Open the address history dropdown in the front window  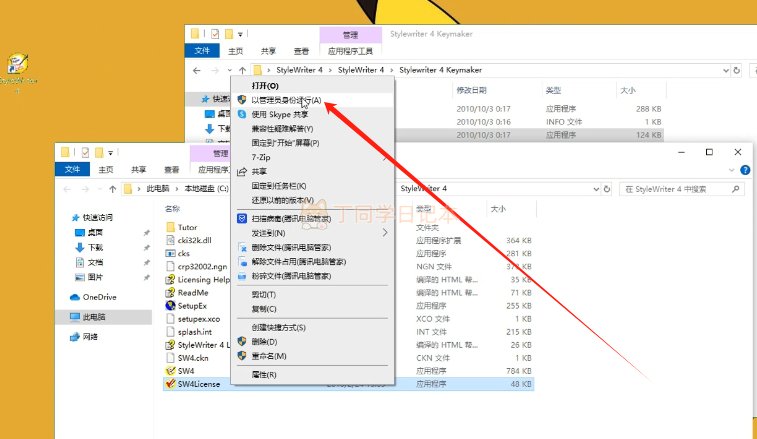(596, 189)
